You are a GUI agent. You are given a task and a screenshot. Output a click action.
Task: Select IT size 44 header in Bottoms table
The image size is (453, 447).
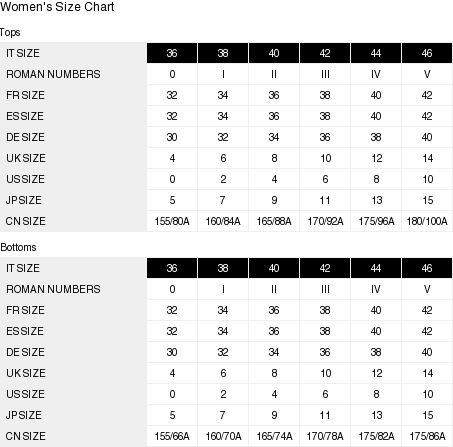pyautogui.click(x=376, y=268)
